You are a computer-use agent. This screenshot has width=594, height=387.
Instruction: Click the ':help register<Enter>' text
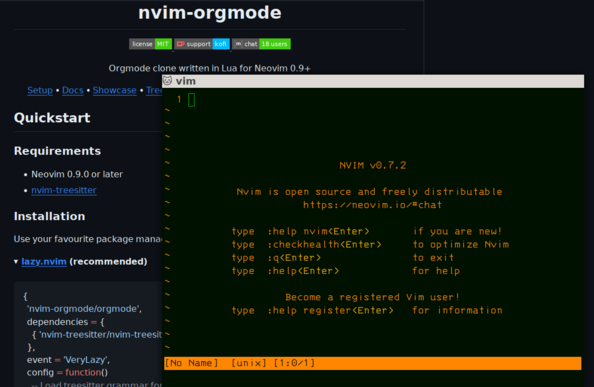point(330,311)
